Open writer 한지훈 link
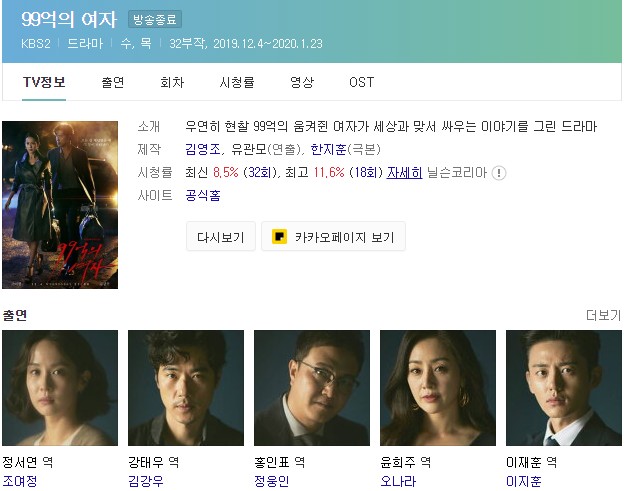Viewport: 624px width, 491px height. (328, 149)
